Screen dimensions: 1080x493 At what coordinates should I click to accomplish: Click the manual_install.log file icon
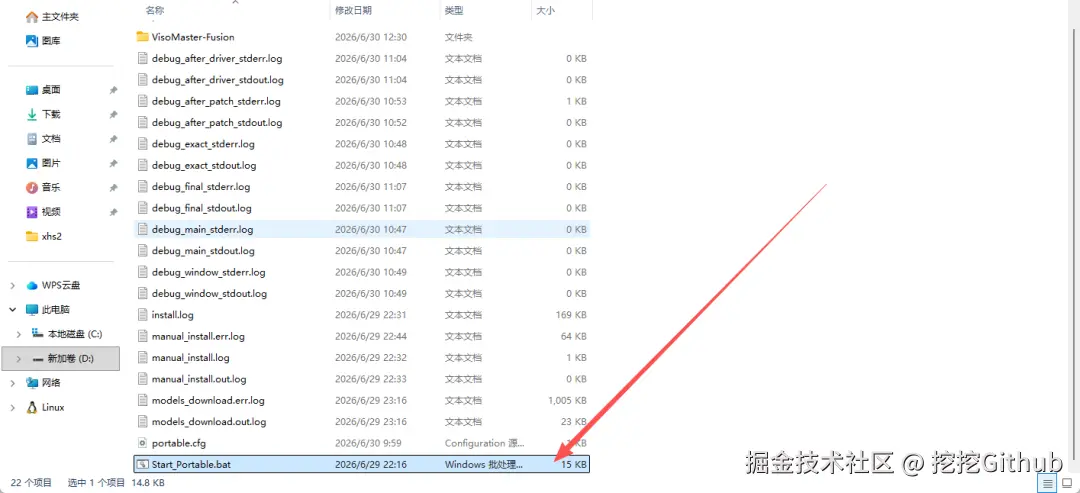point(143,357)
